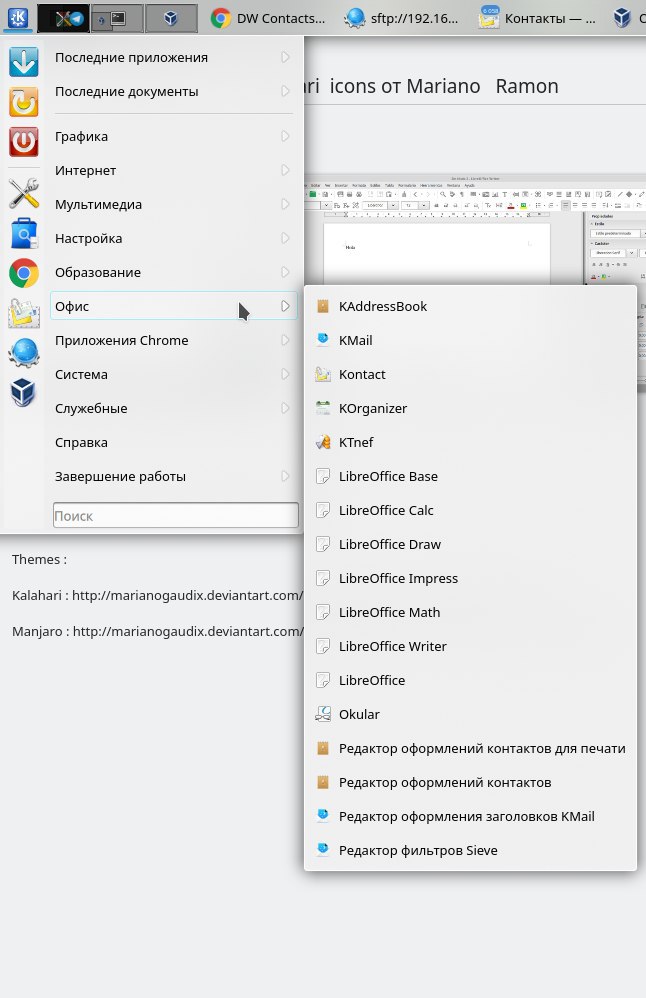Open the Служебные menu category
Screen dimensions: 646x998
(x=173, y=408)
